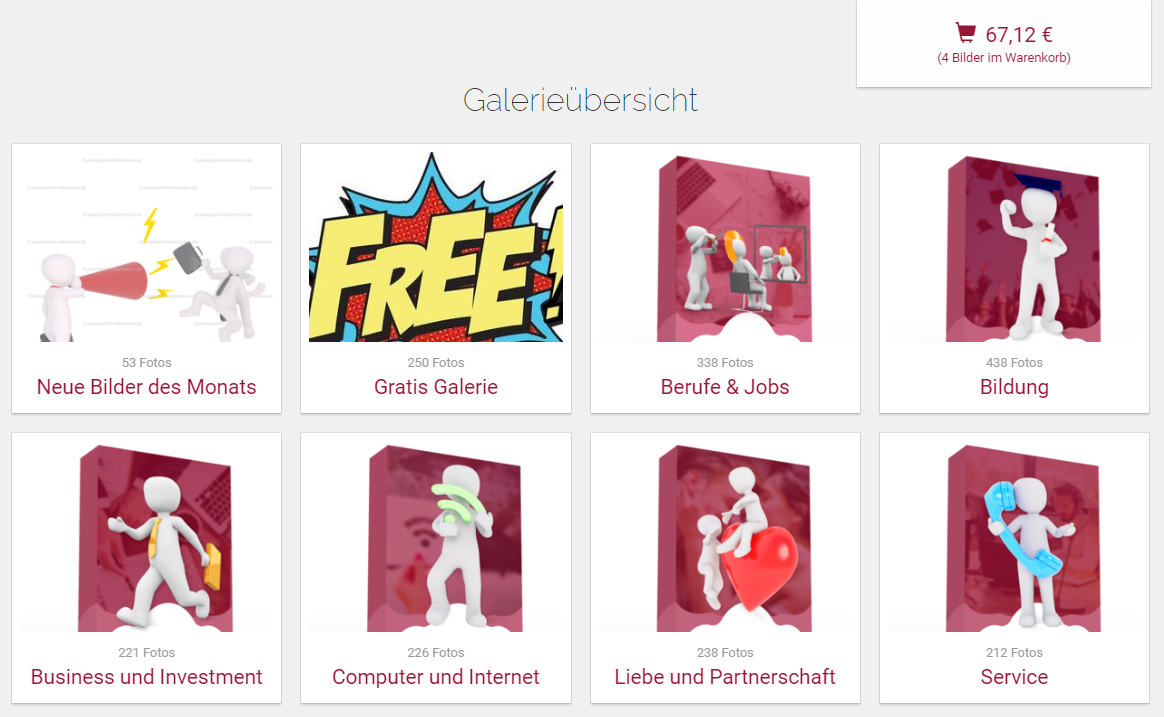Open the Gratis Galerie link

point(436,387)
